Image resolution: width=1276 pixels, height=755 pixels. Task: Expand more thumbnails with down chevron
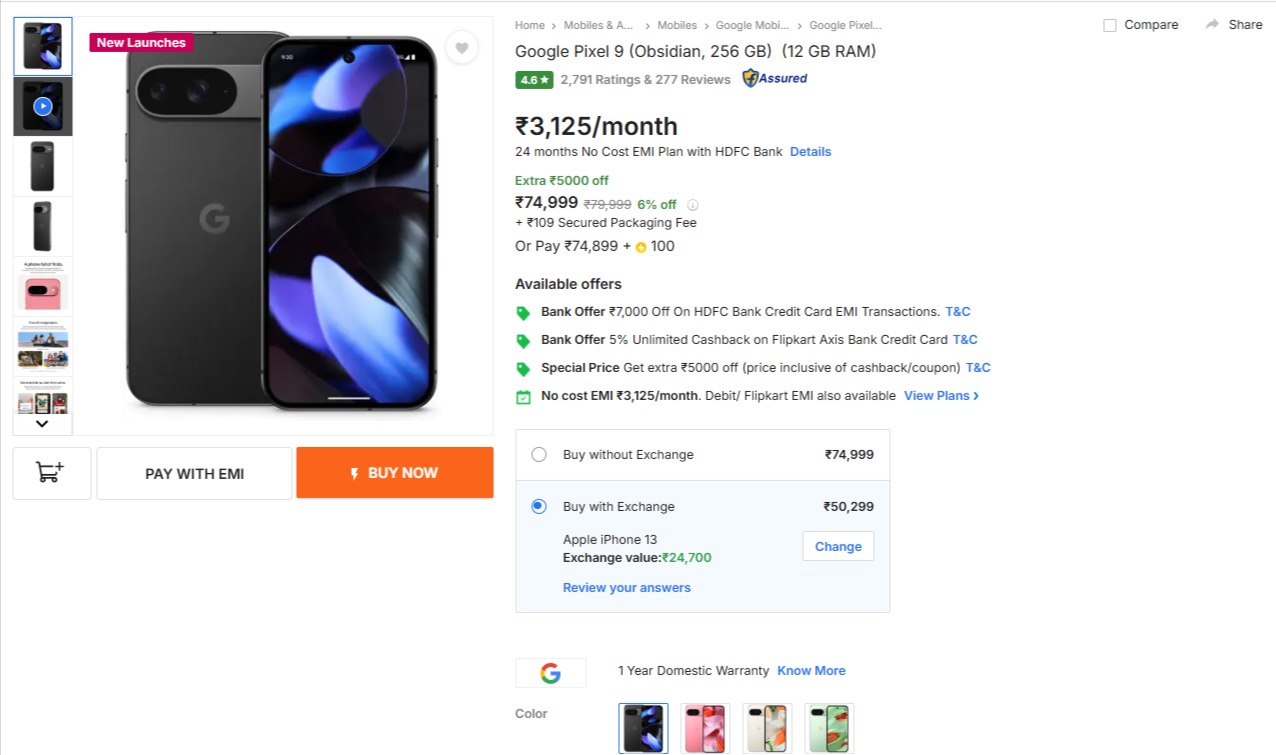[42, 424]
